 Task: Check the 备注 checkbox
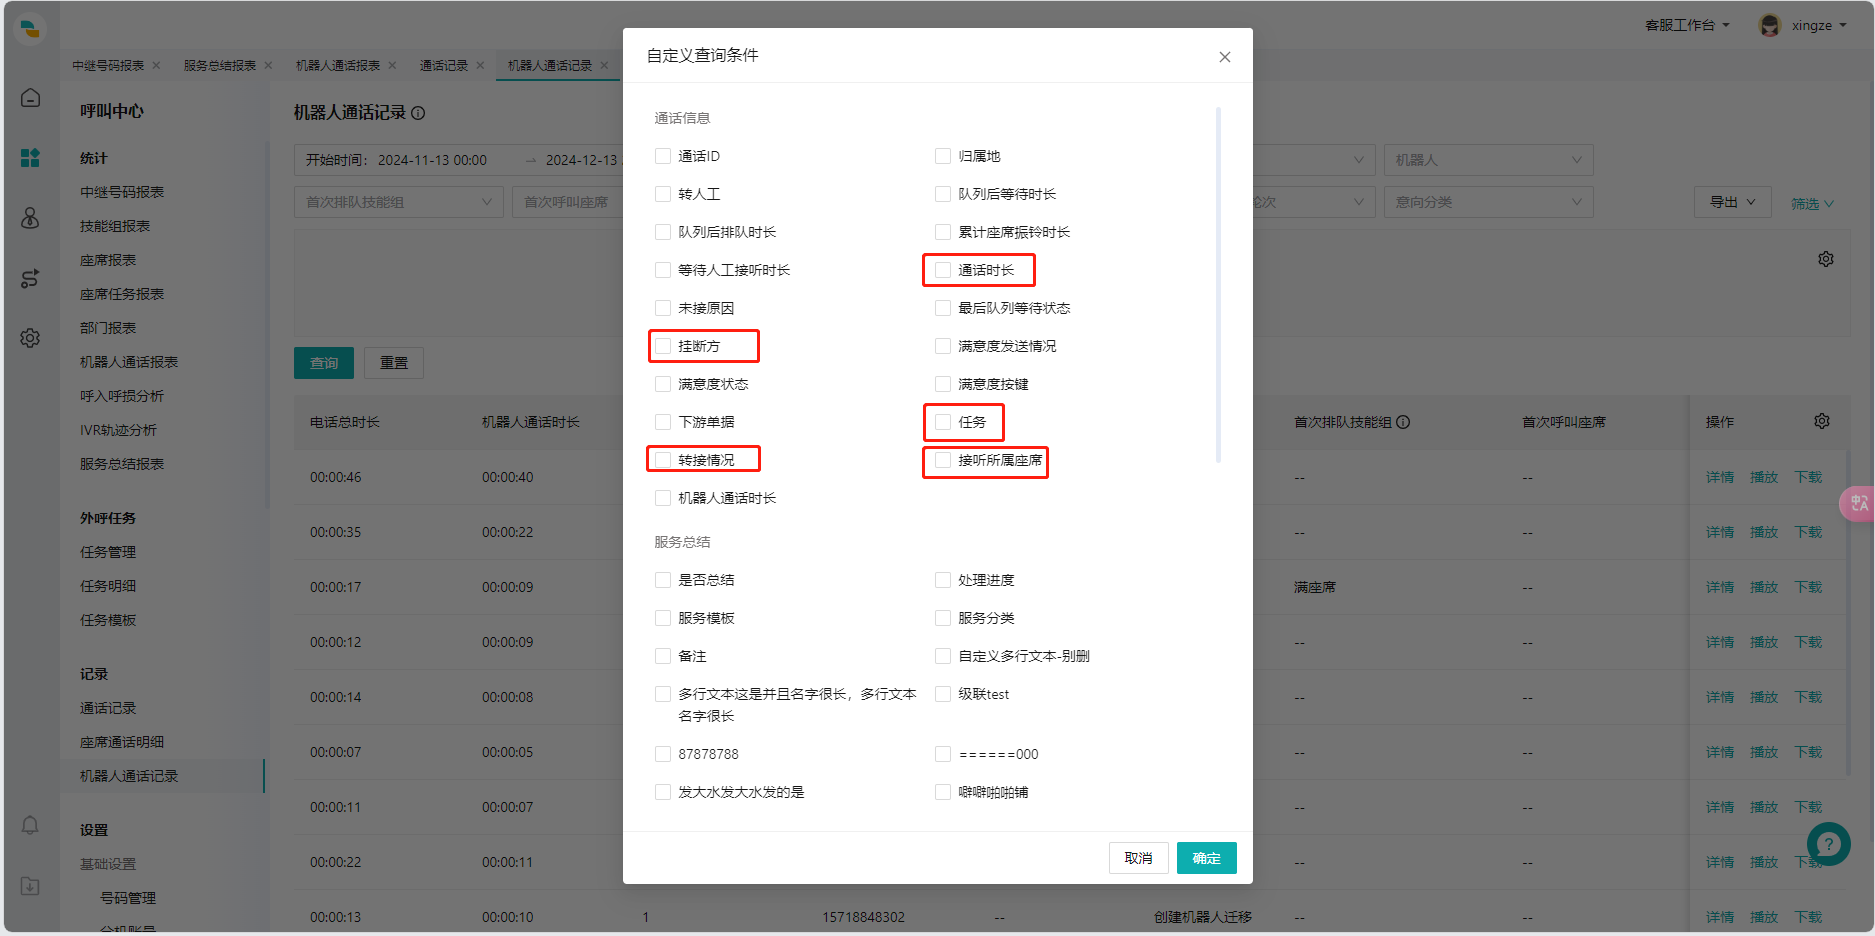tap(663, 656)
